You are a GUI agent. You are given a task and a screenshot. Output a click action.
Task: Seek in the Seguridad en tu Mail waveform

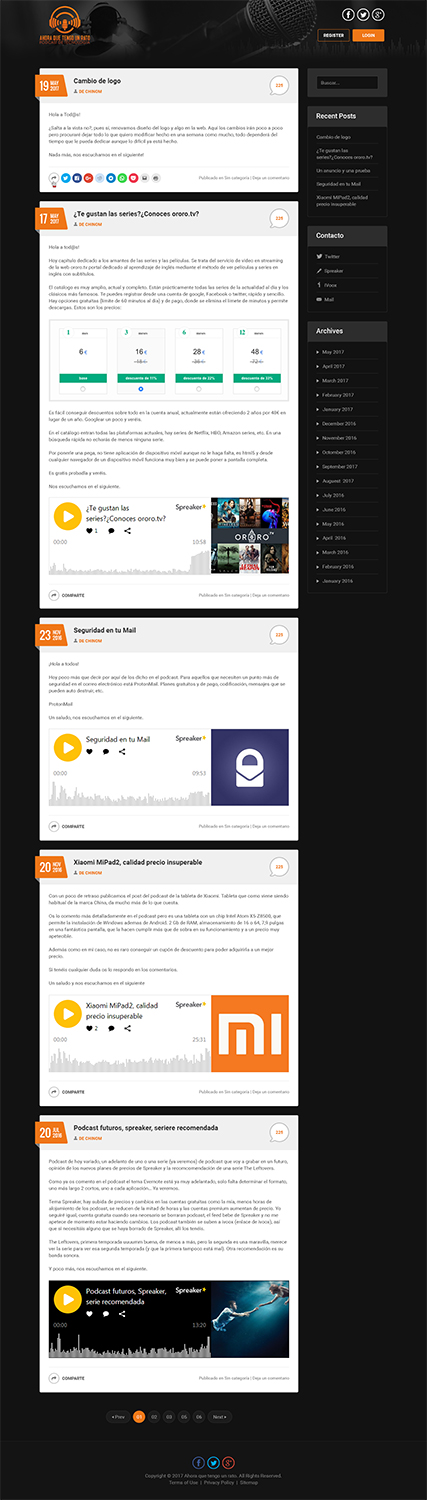[x=128, y=795]
